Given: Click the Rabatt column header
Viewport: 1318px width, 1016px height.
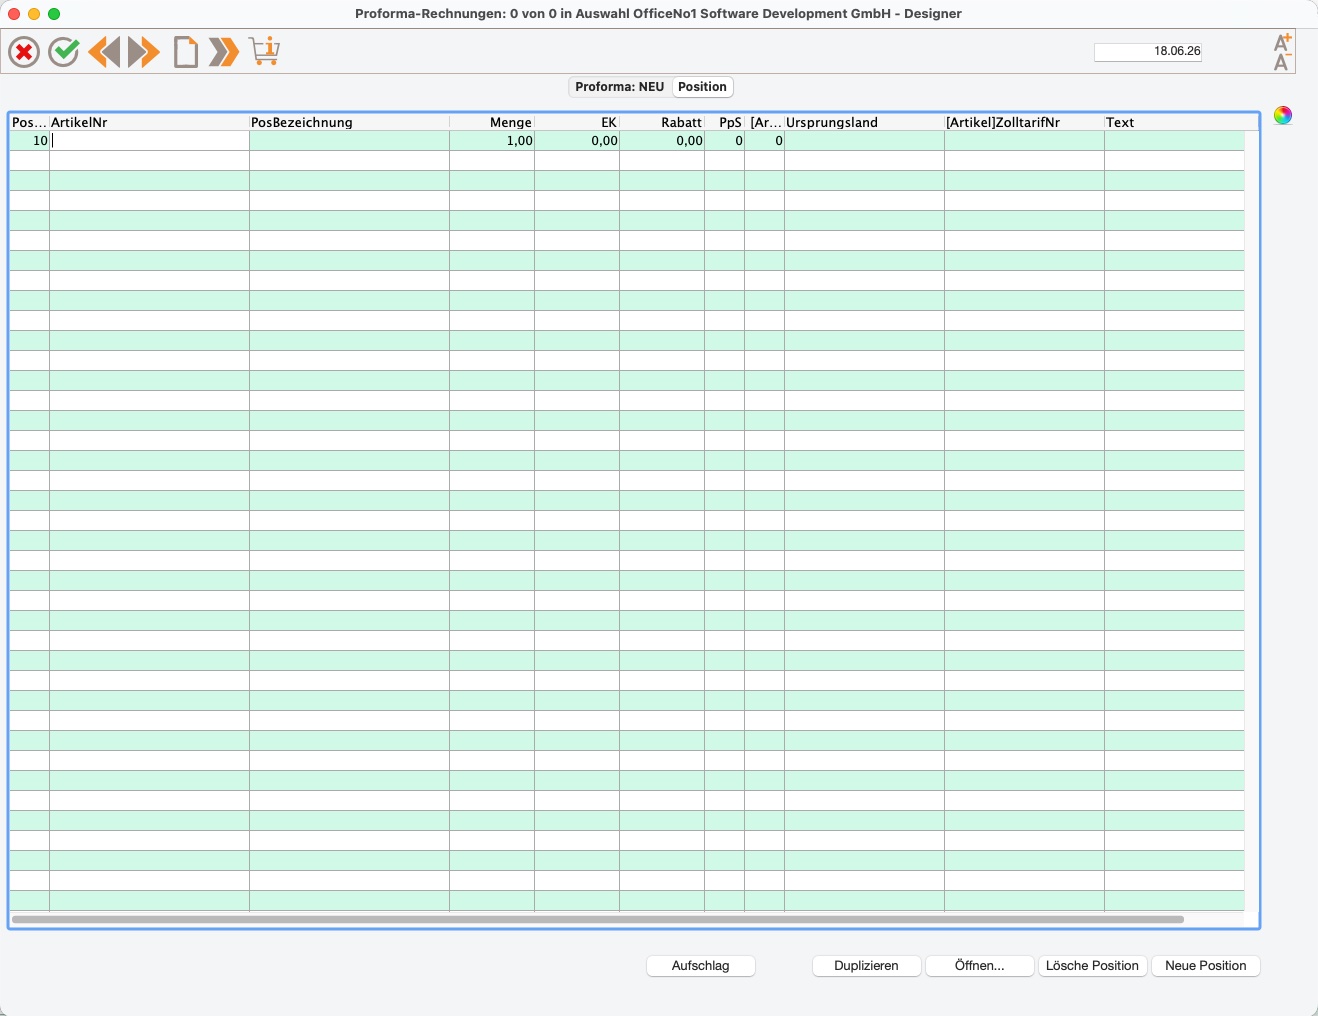Looking at the screenshot, I should pyautogui.click(x=662, y=122).
